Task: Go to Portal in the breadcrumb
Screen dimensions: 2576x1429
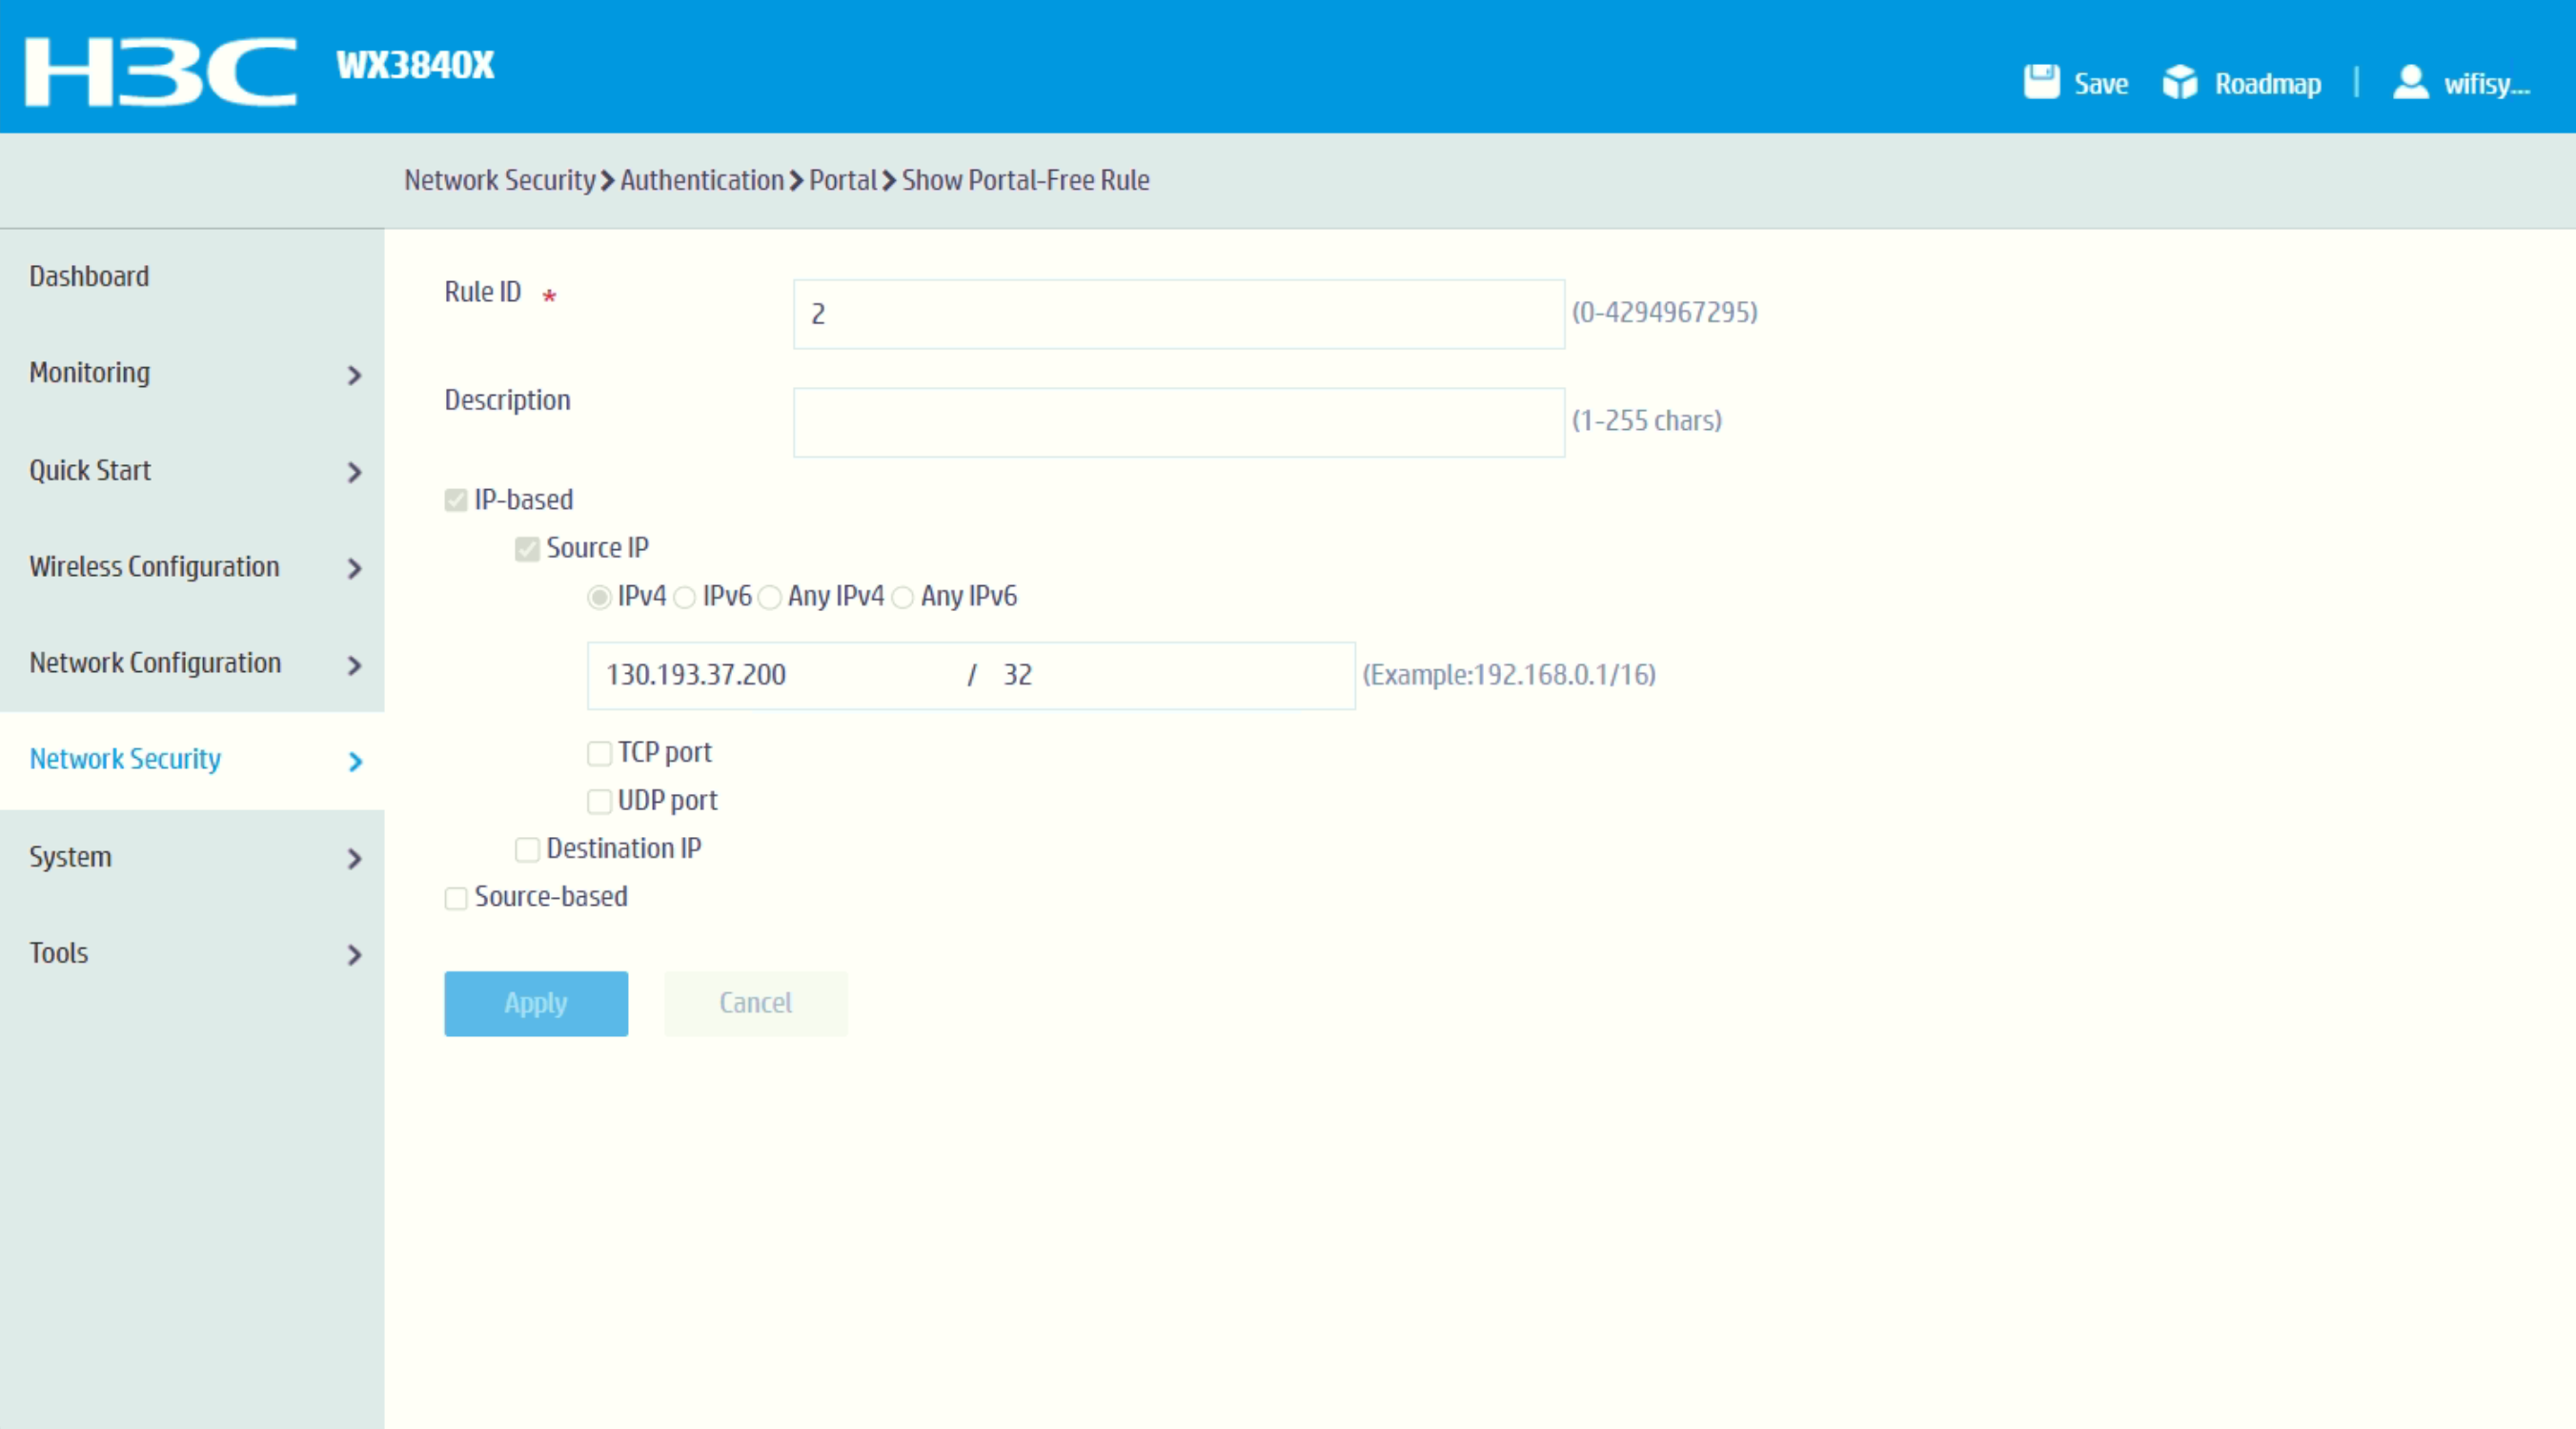Action: coord(842,180)
